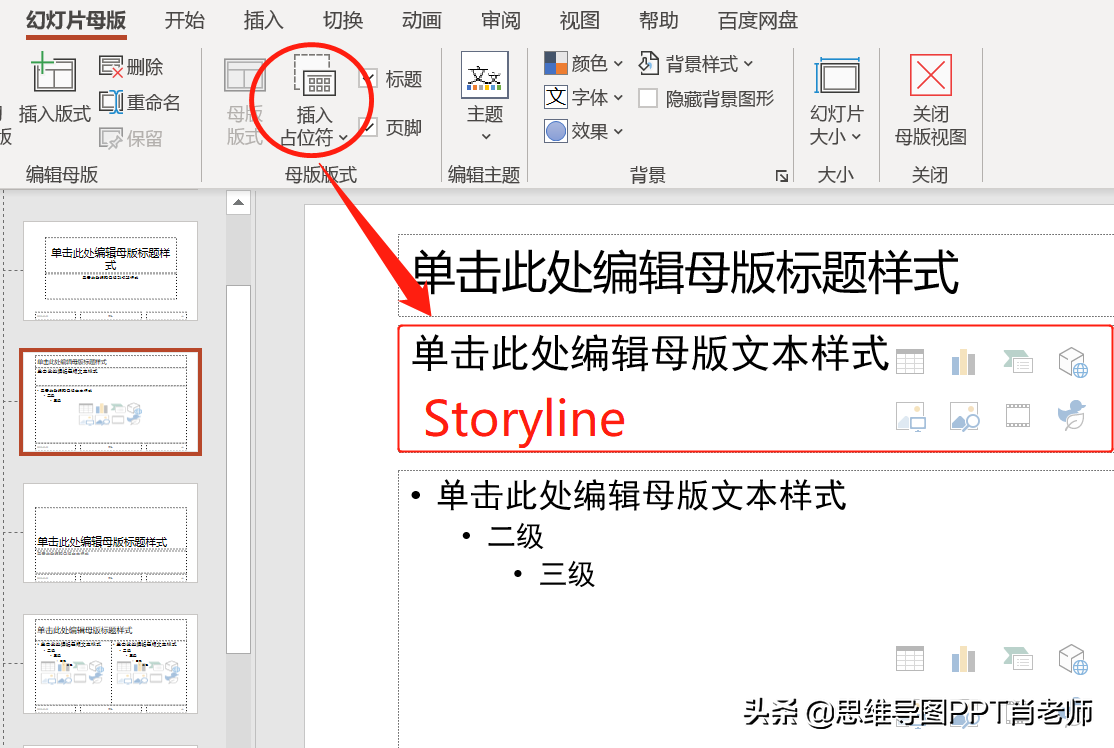This screenshot has width=1114, height=748.
Task: Click the Insert Placeholder (插入占位符) icon
Action: [313, 75]
